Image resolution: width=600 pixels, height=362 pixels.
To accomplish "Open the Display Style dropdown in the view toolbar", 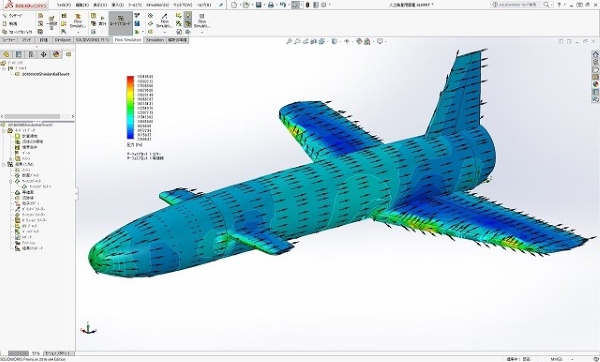I will coord(335,41).
